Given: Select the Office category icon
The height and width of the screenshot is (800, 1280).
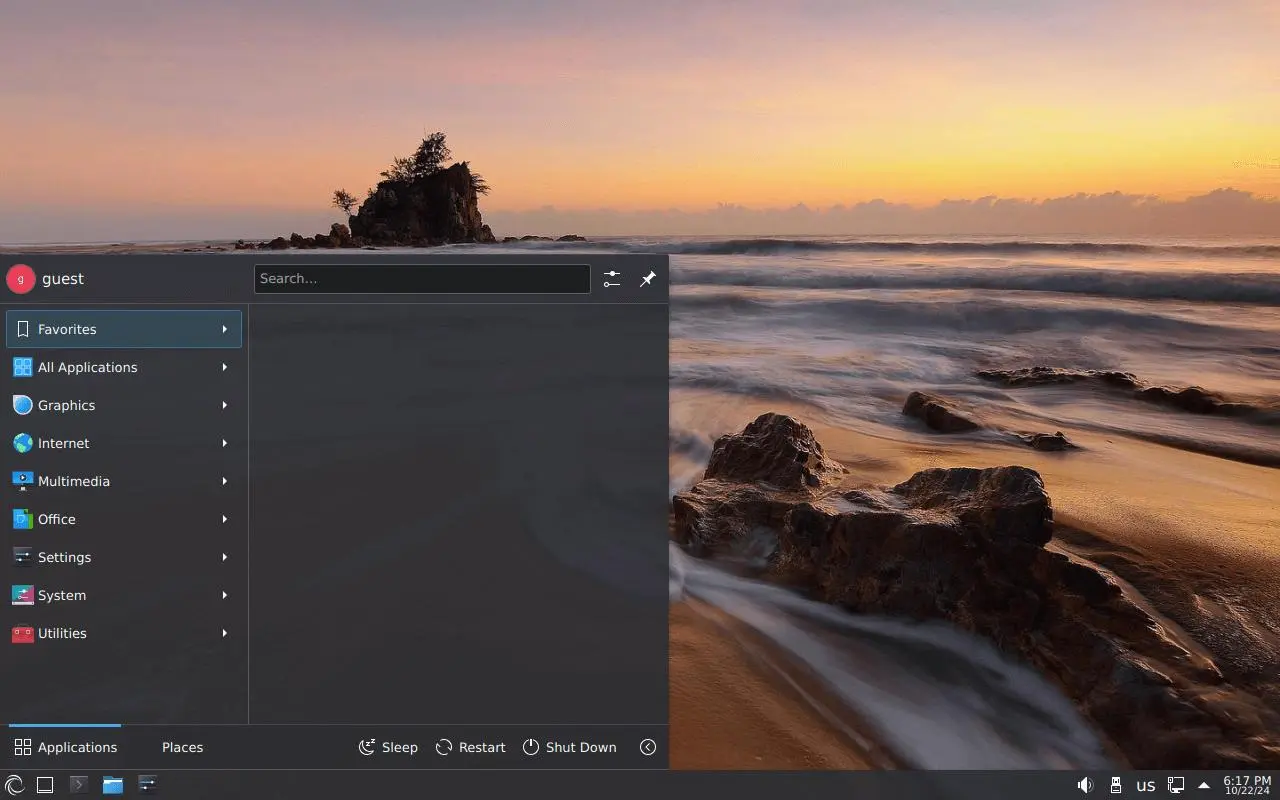Looking at the screenshot, I should (x=22, y=519).
